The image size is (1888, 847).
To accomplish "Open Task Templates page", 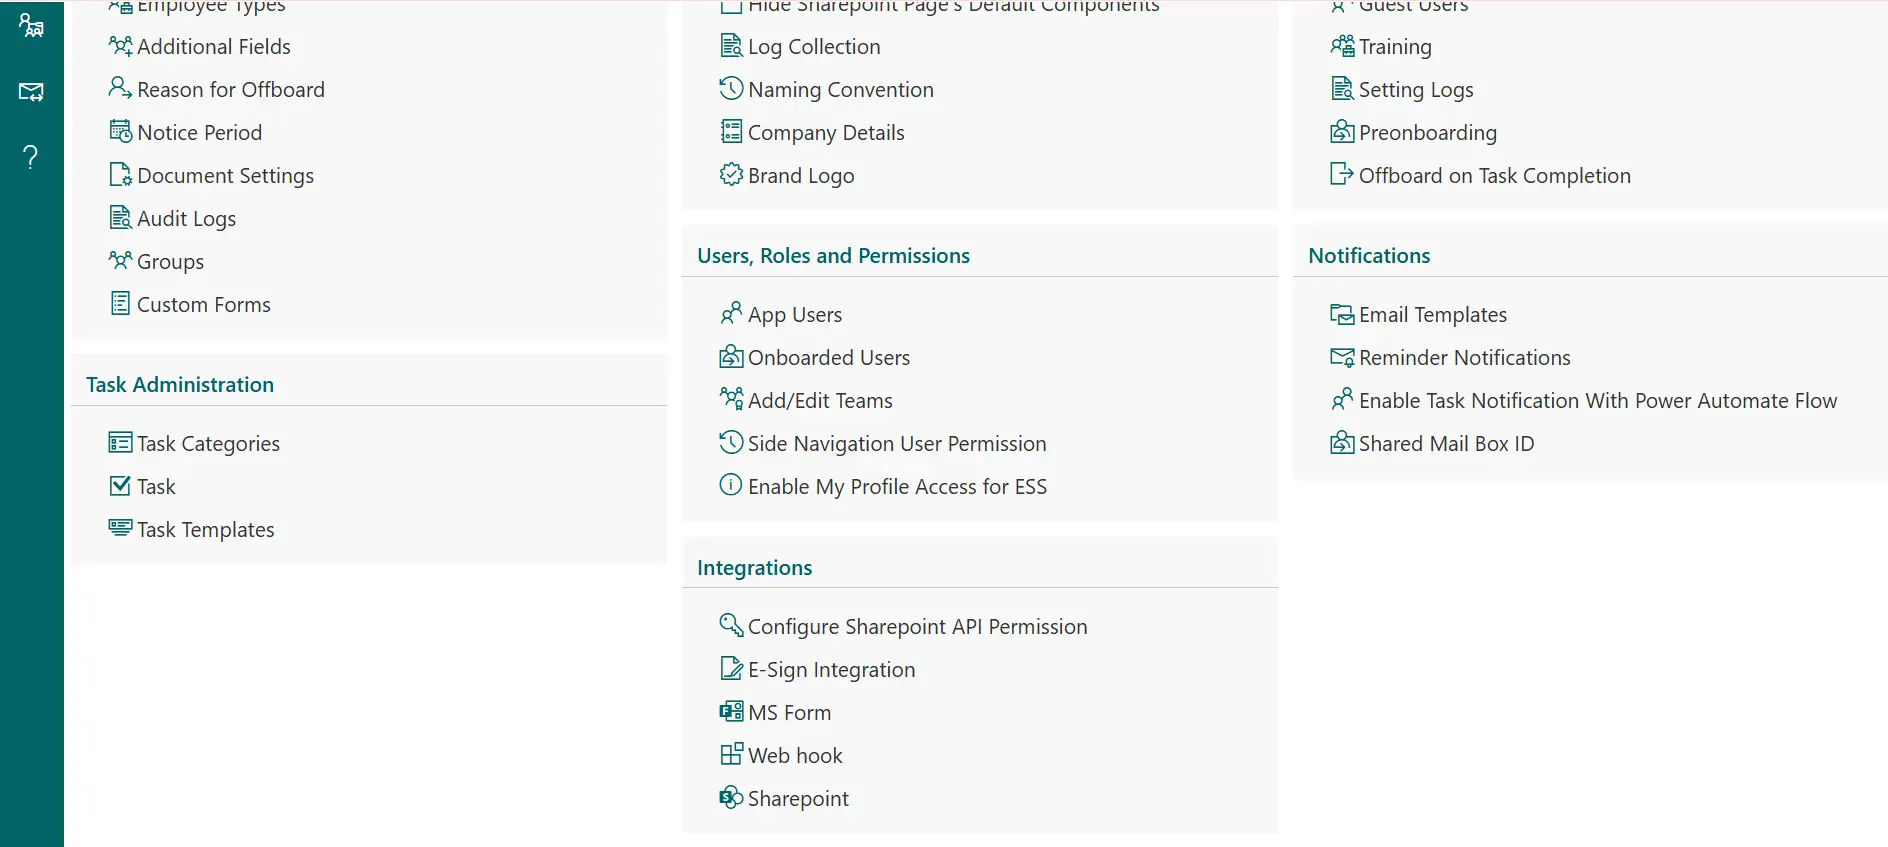I will [x=205, y=530].
